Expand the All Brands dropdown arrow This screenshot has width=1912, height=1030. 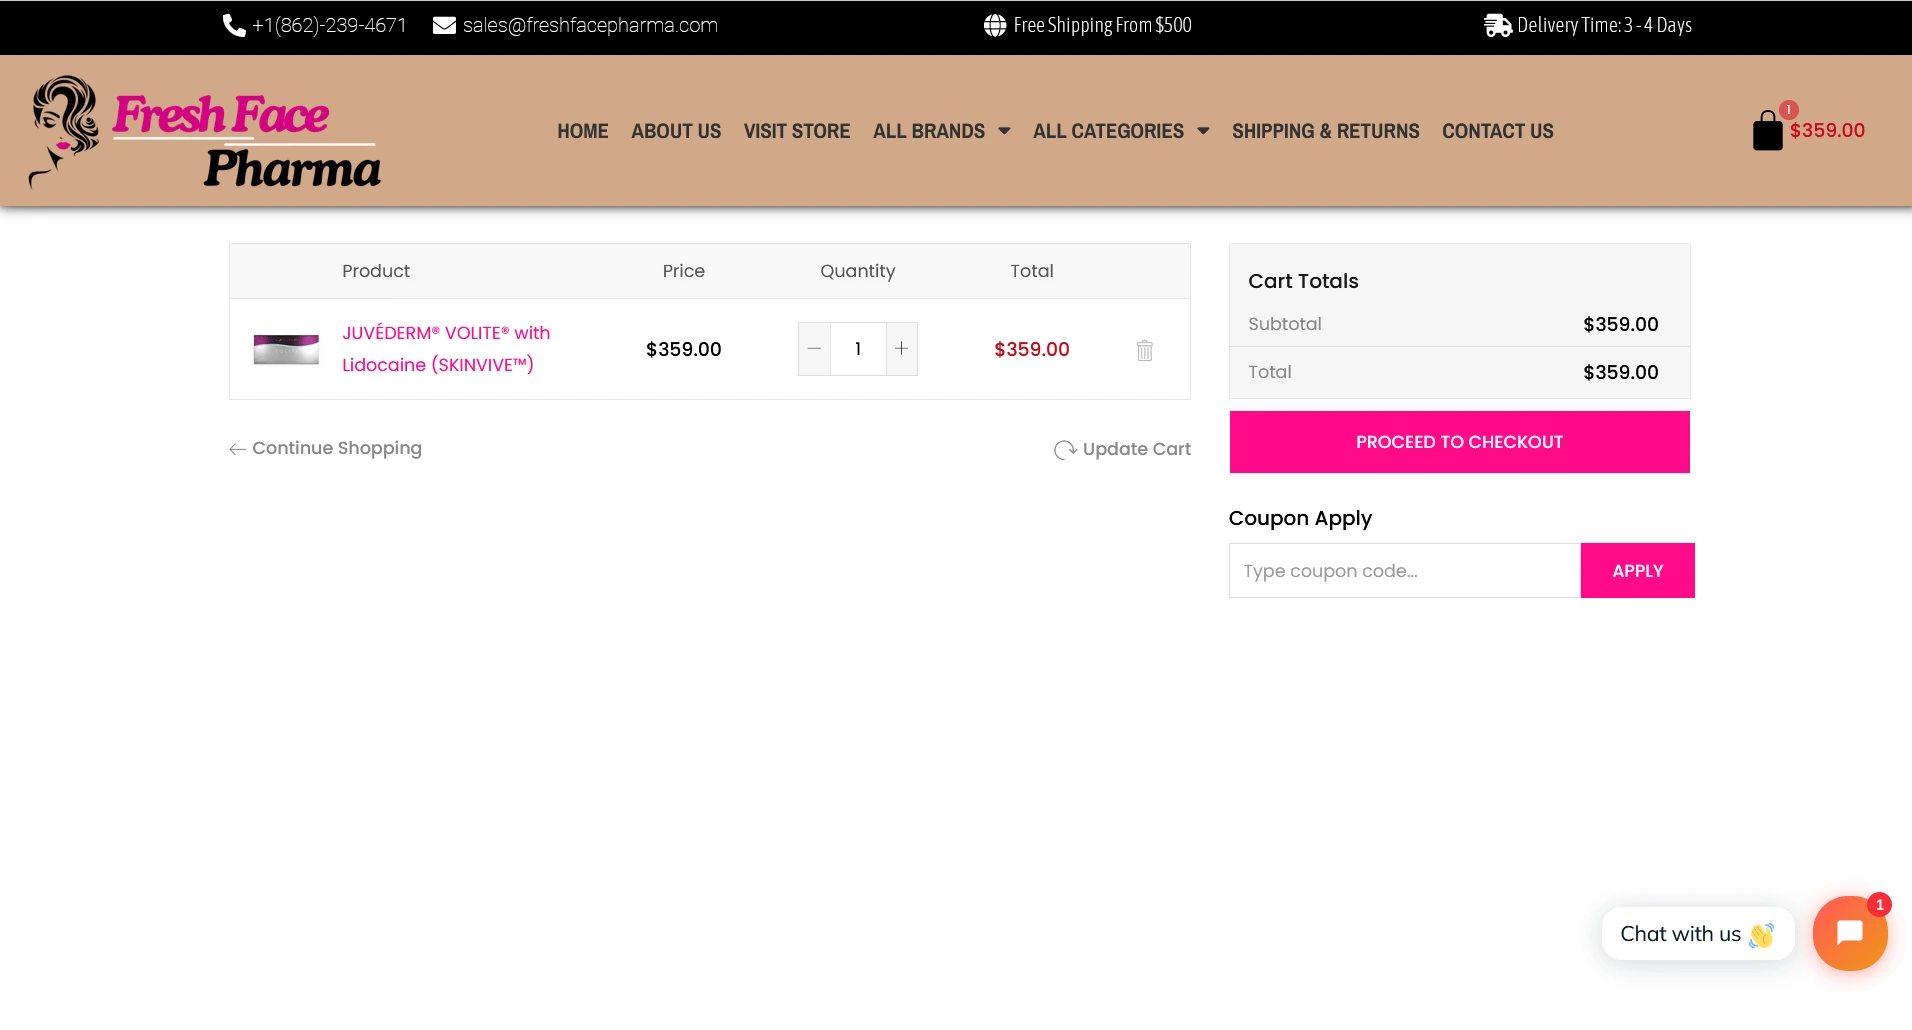tap(1004, 131)
